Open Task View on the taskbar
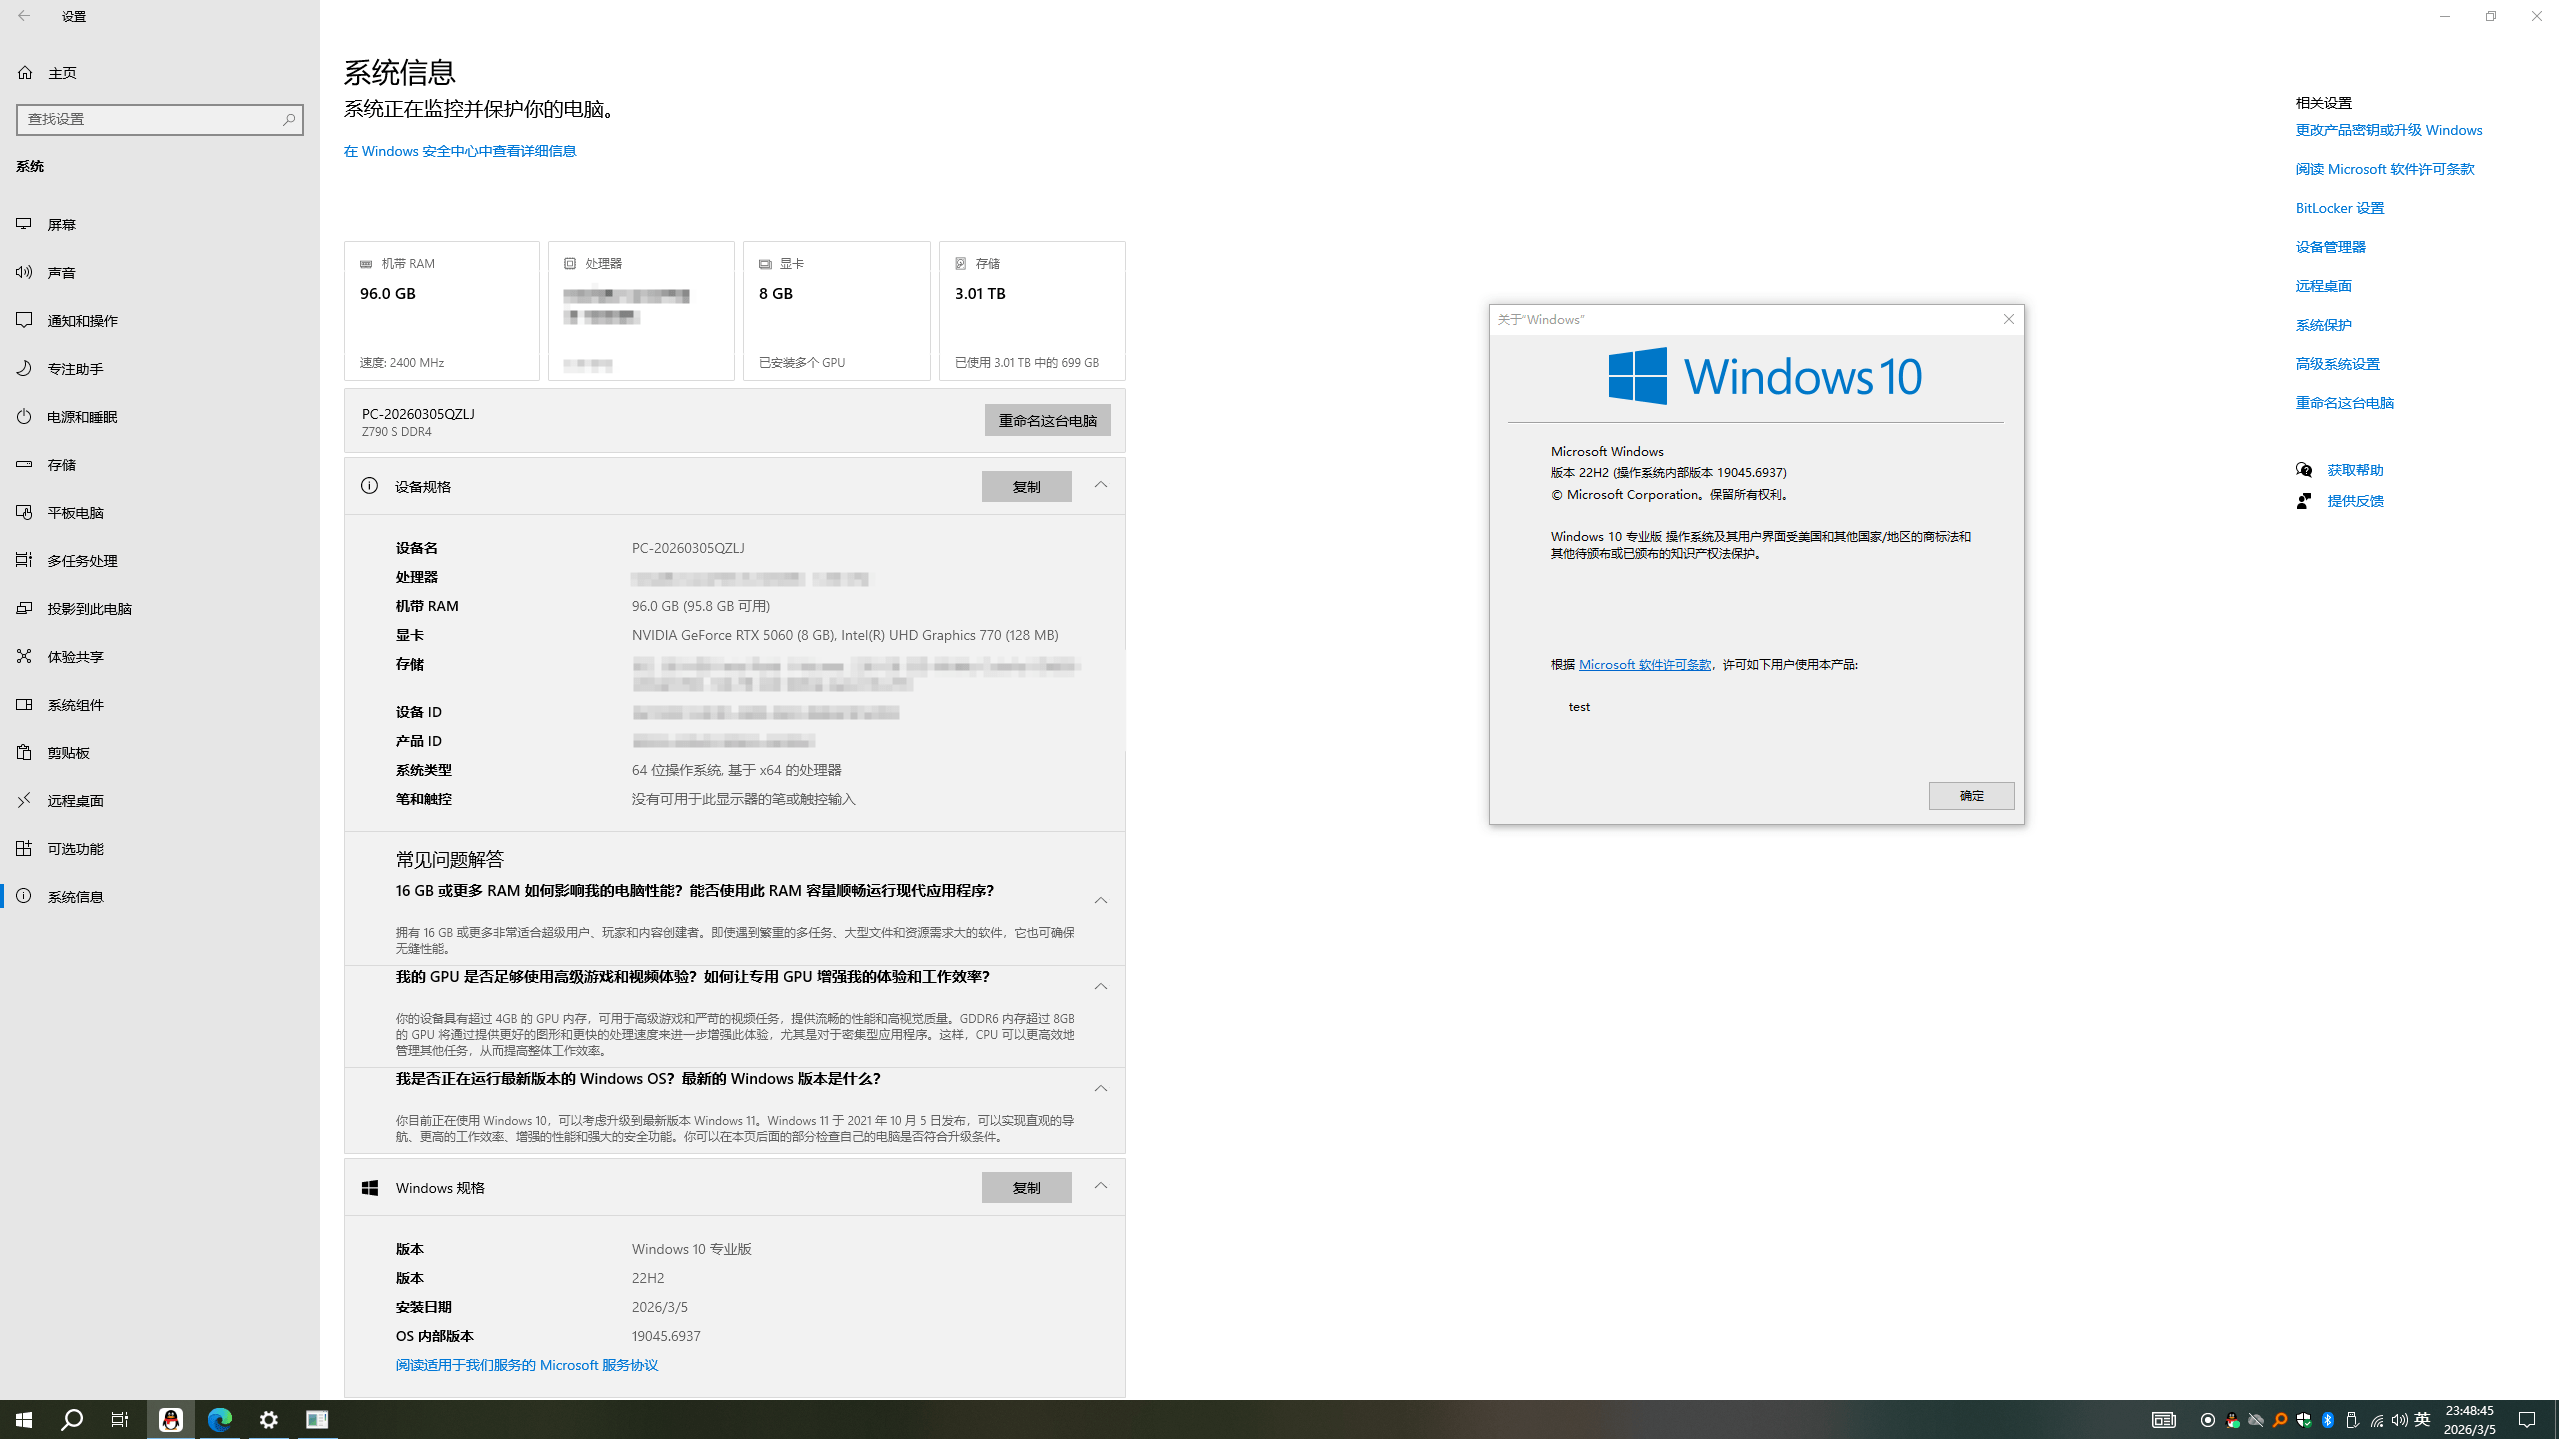The image size is (2559, 1439). point(119,1419)
